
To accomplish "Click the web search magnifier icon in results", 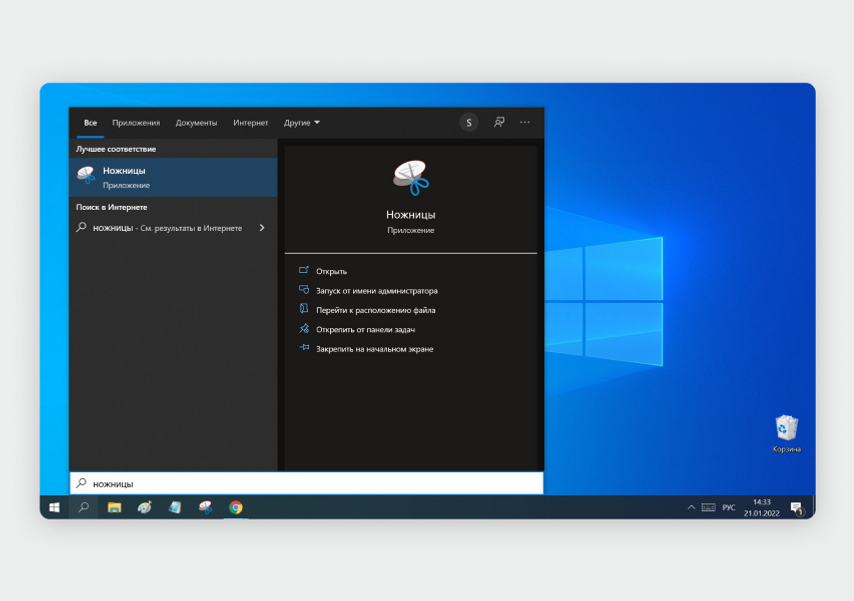I will click(81, 227).
